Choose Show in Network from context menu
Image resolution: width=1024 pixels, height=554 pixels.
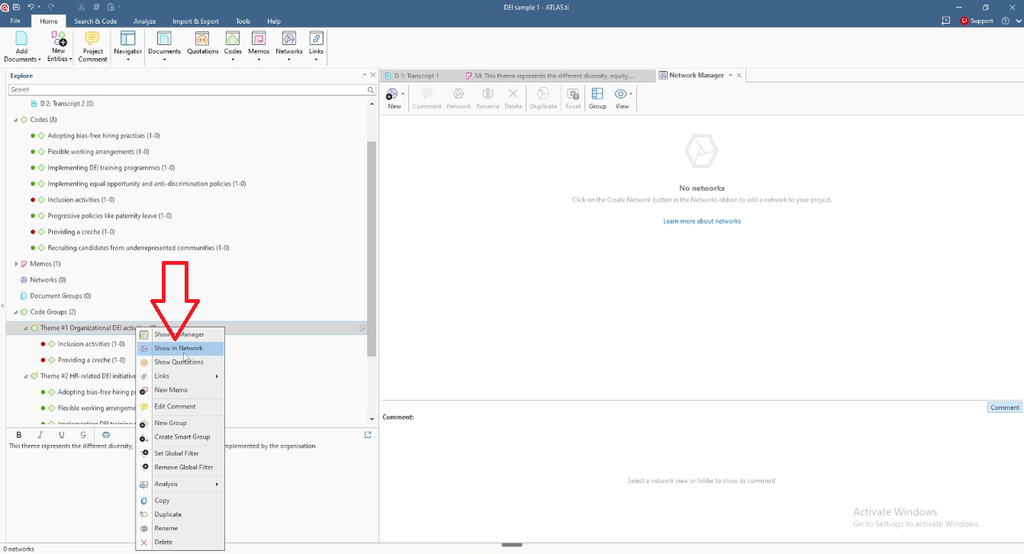pos(180,348)
